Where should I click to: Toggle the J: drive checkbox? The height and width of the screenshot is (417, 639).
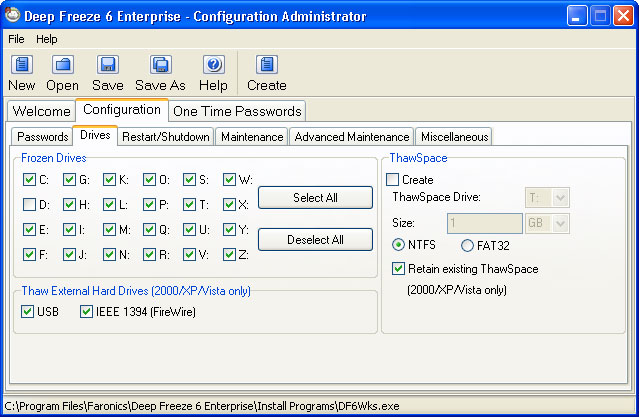click(69, 255)
